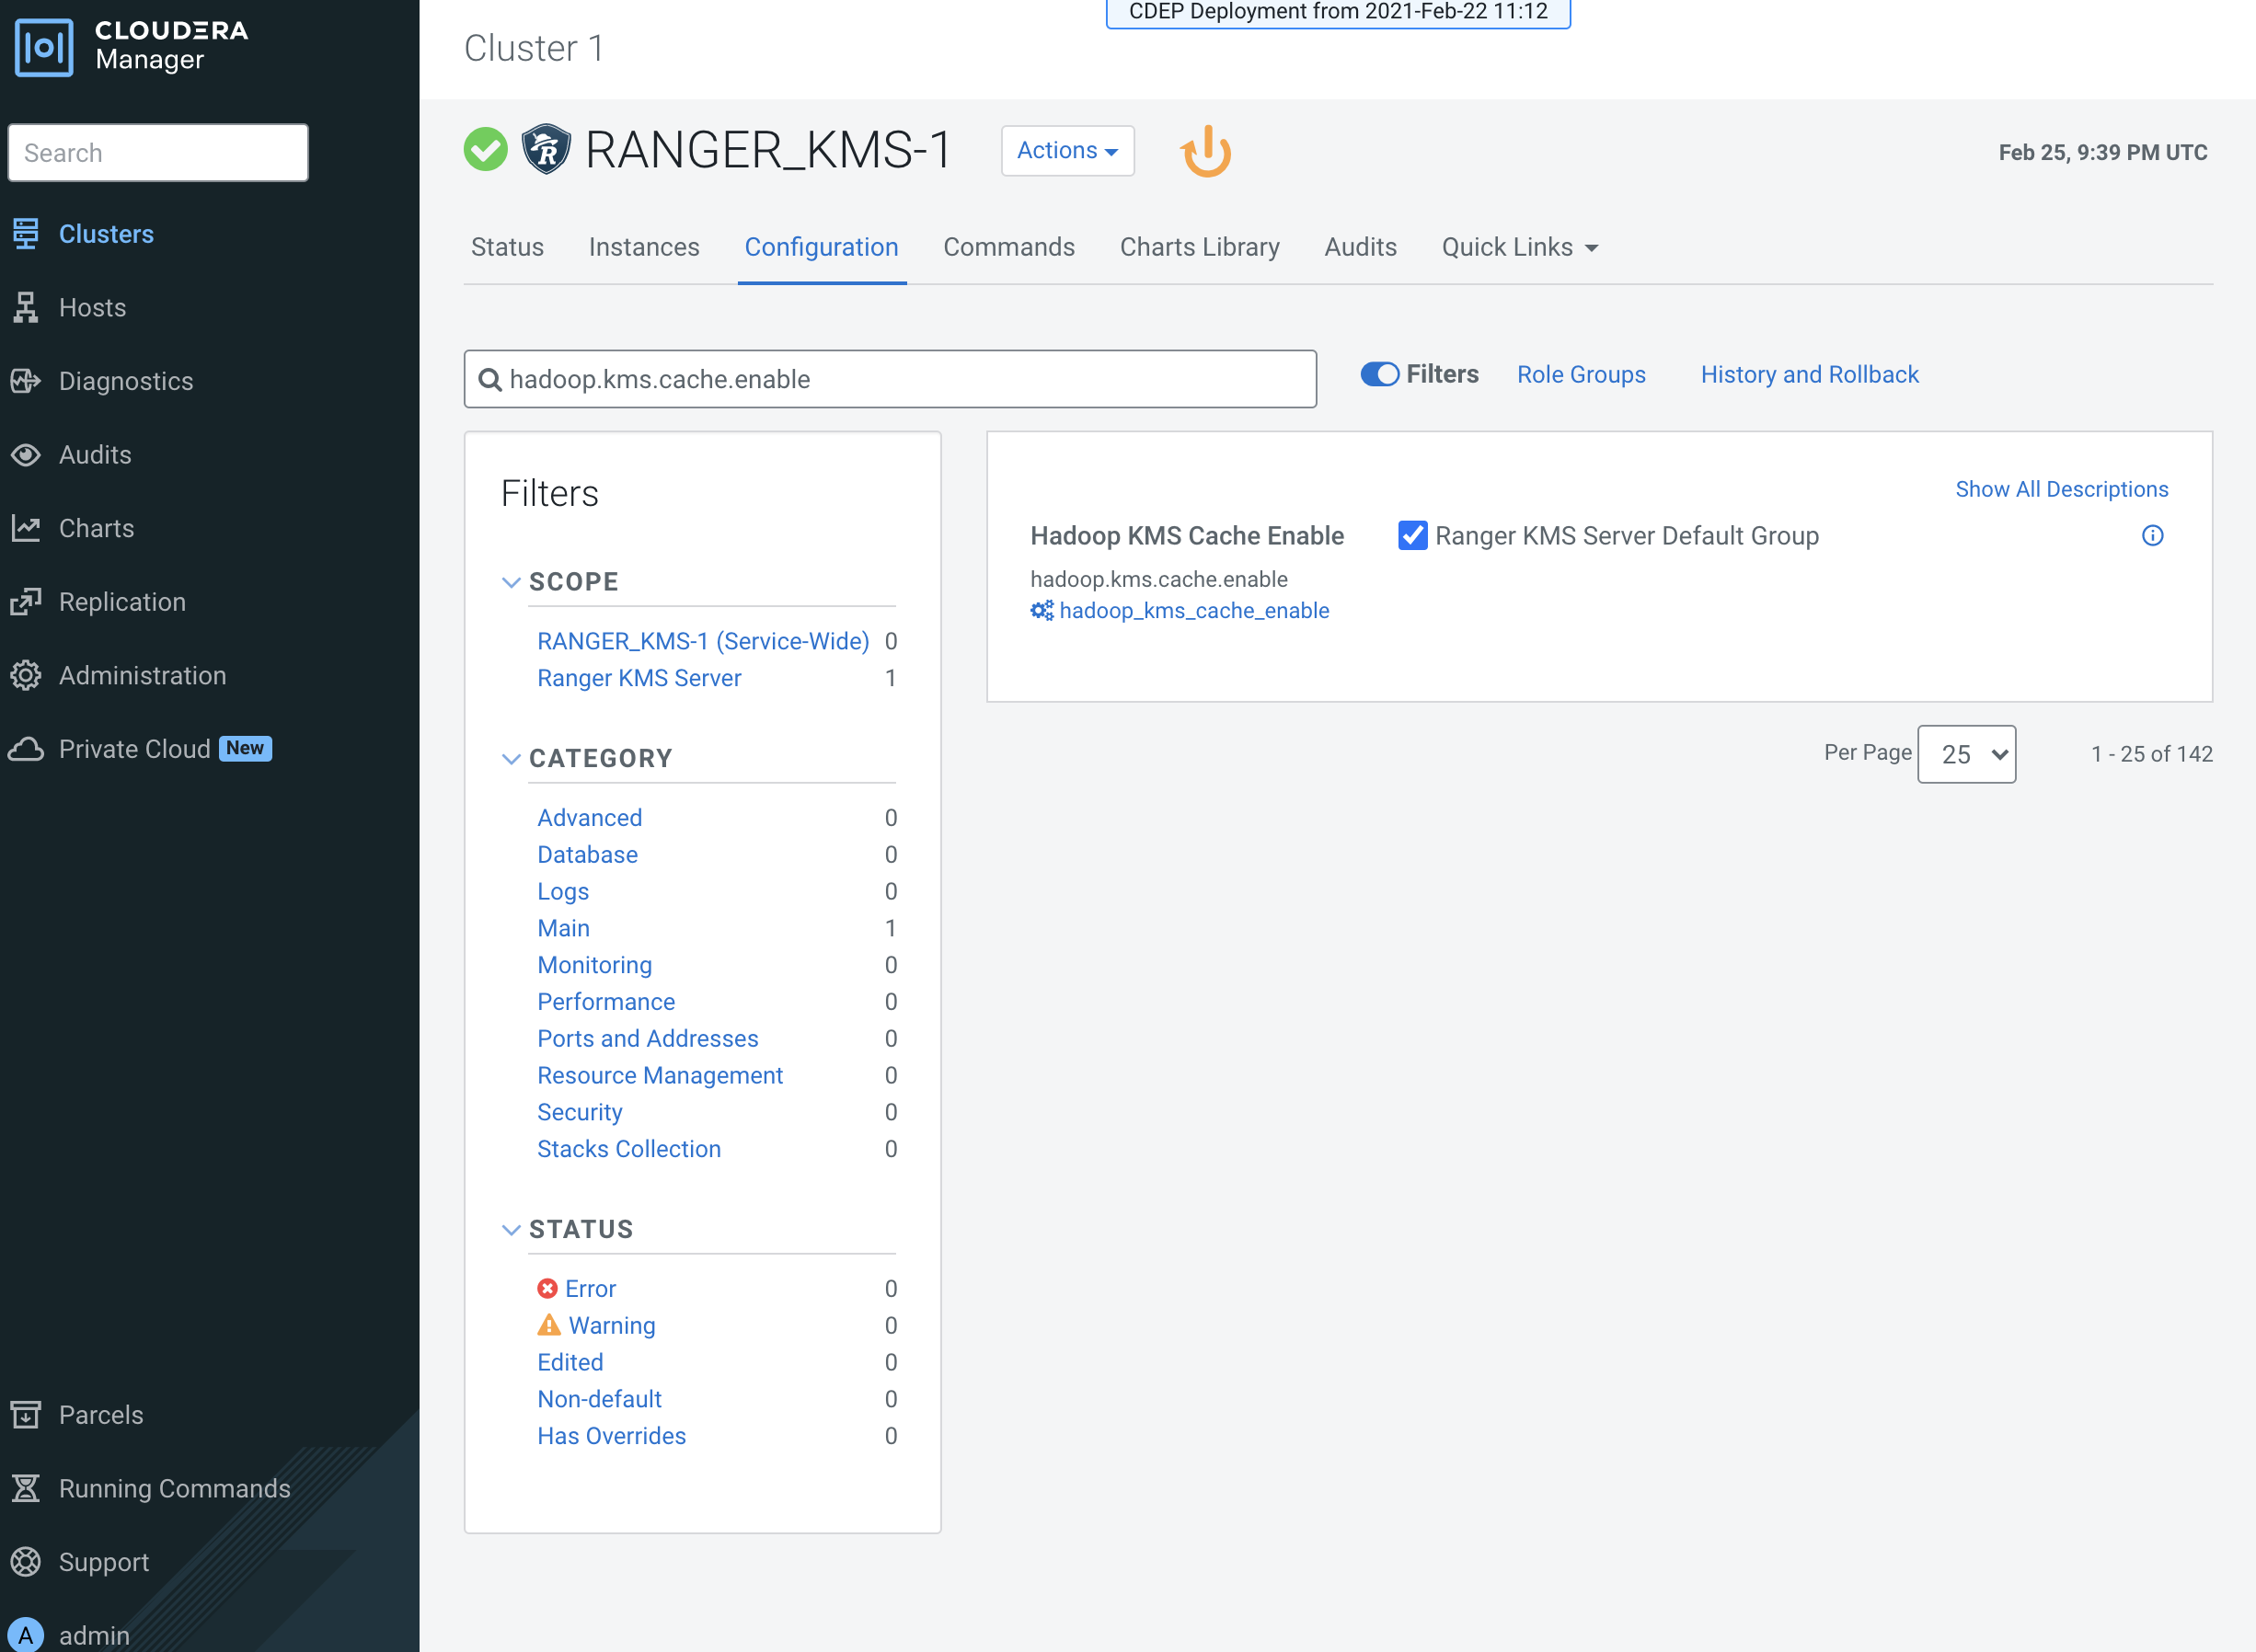The image size is (2256, 1652).
Task: Toggle the Filters switch off
Action: 1379,374
